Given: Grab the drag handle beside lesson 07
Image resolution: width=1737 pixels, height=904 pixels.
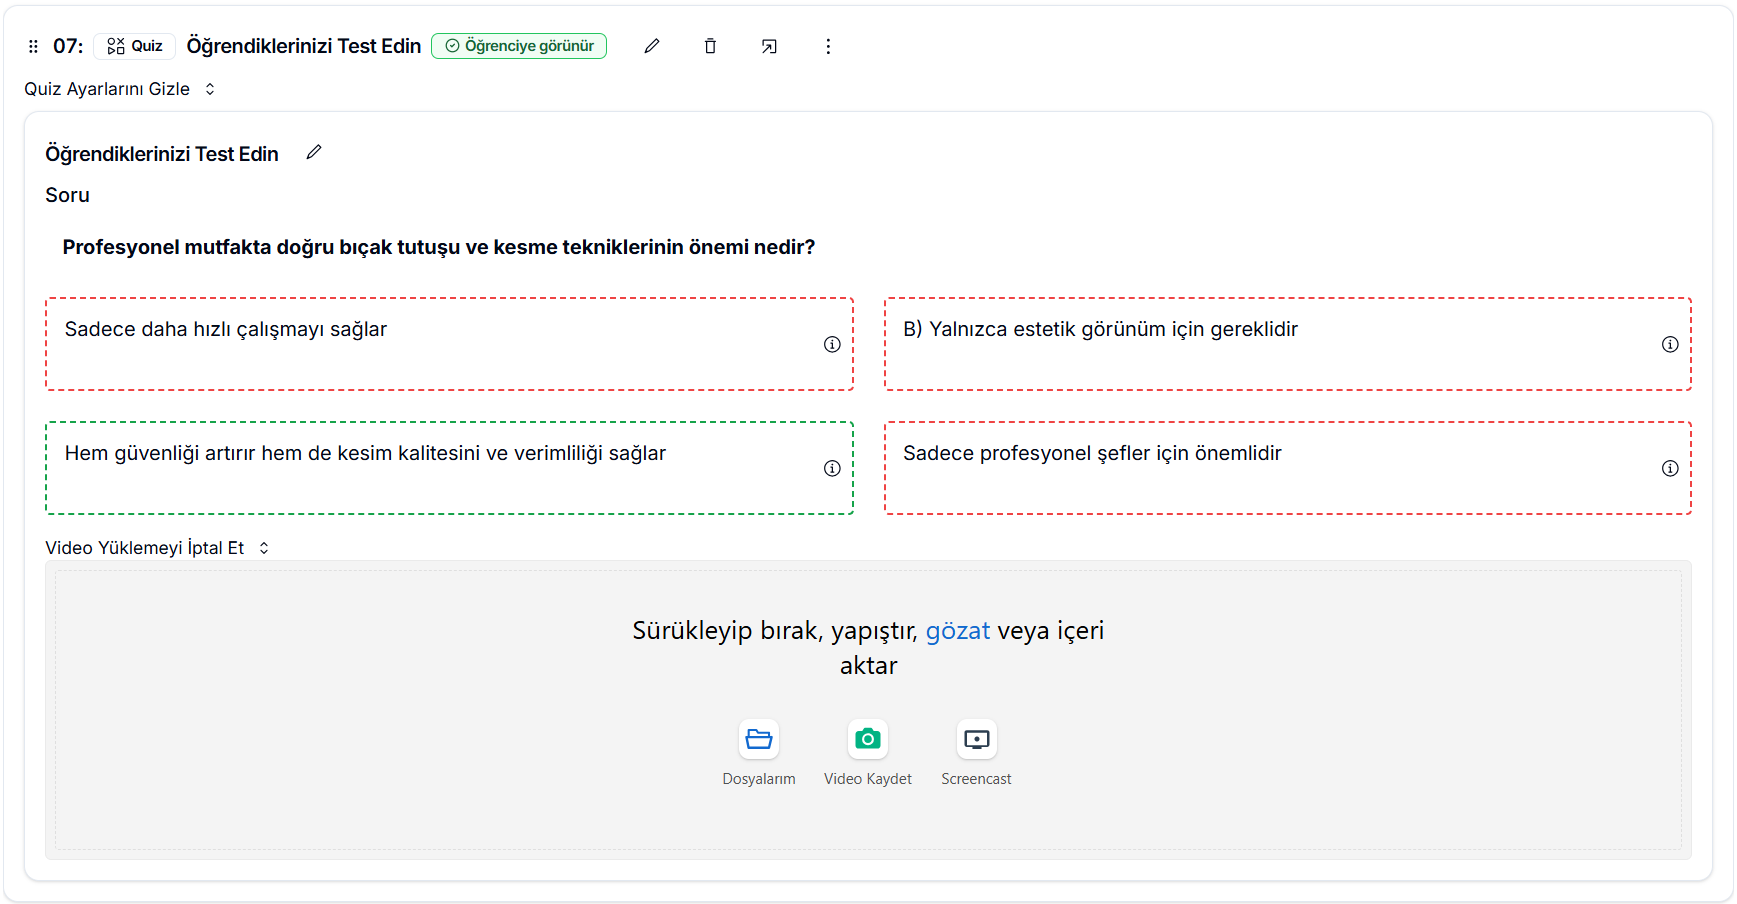Looking at the screenshot, I should tap(33, 46).
